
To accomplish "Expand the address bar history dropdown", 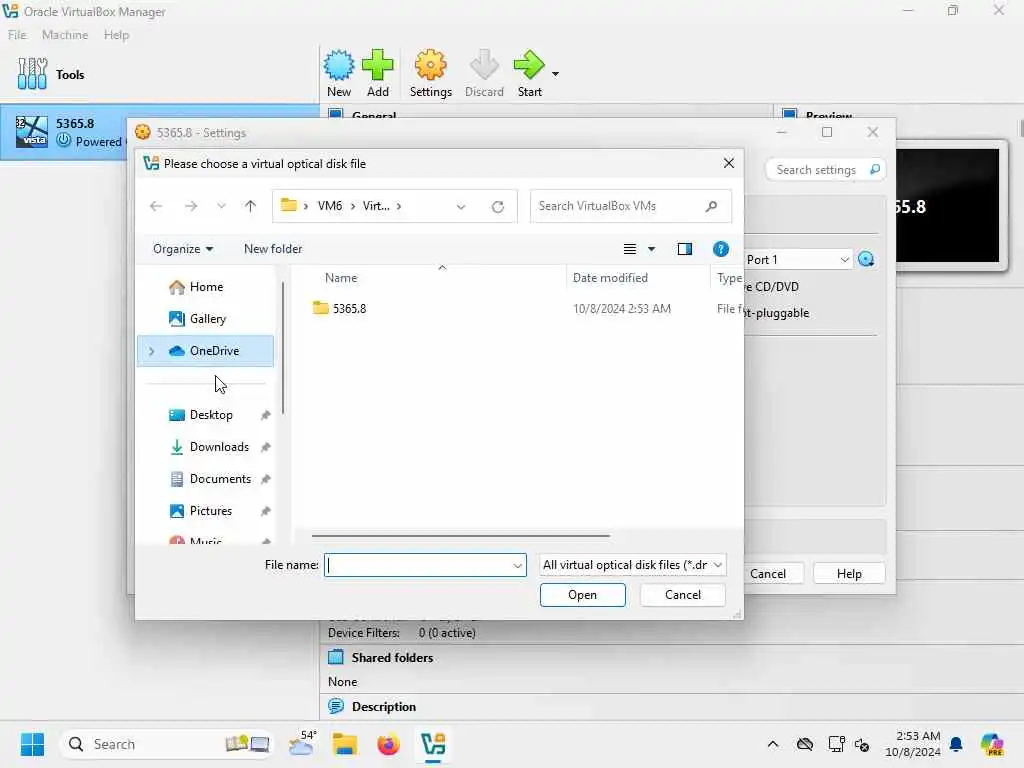I will pos(461,206).
